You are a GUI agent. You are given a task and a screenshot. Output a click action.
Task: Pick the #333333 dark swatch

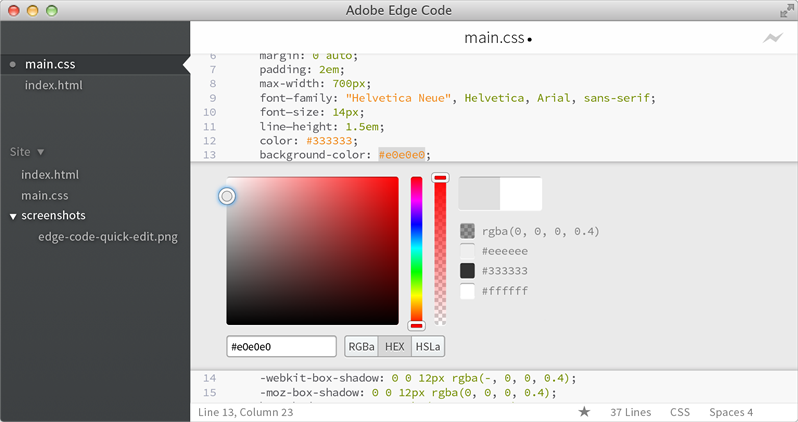(x=467, y=271)
